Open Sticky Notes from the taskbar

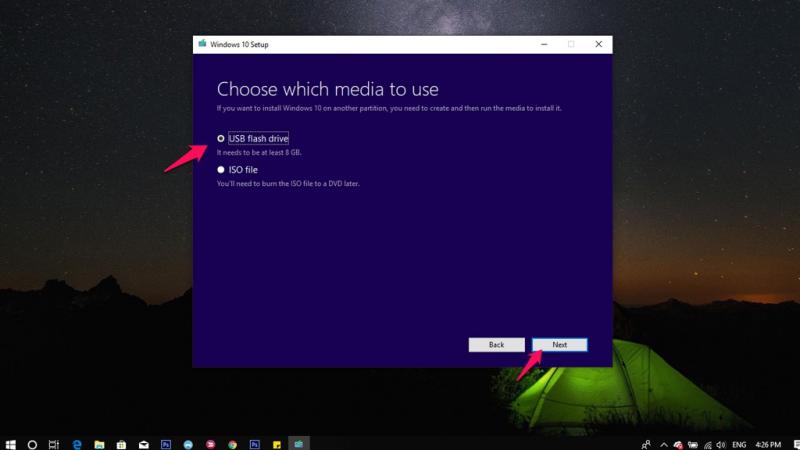pos(276,443)
